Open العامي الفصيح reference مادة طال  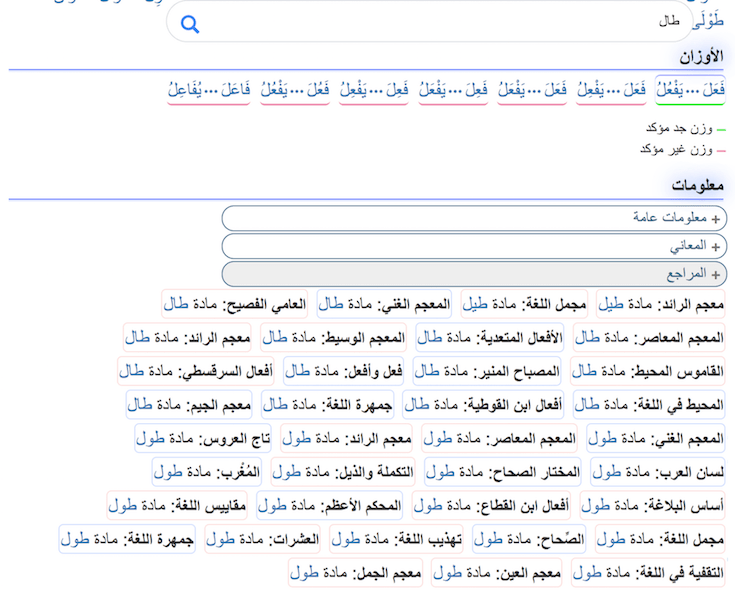coord(234,304)
